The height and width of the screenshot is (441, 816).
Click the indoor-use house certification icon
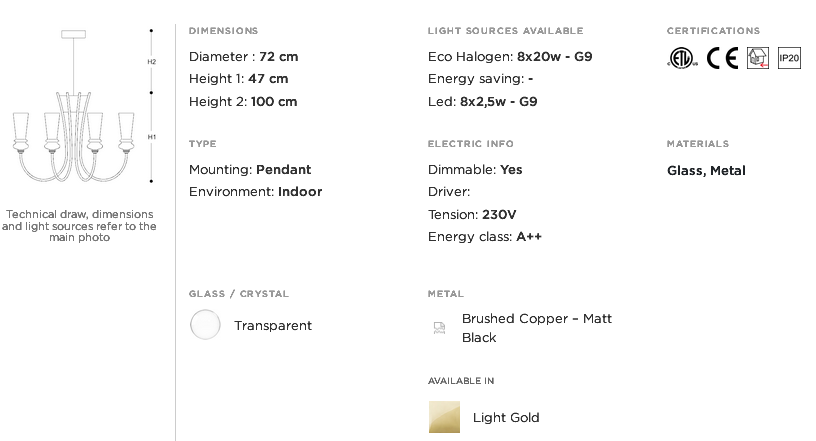(x=758, y=58)
